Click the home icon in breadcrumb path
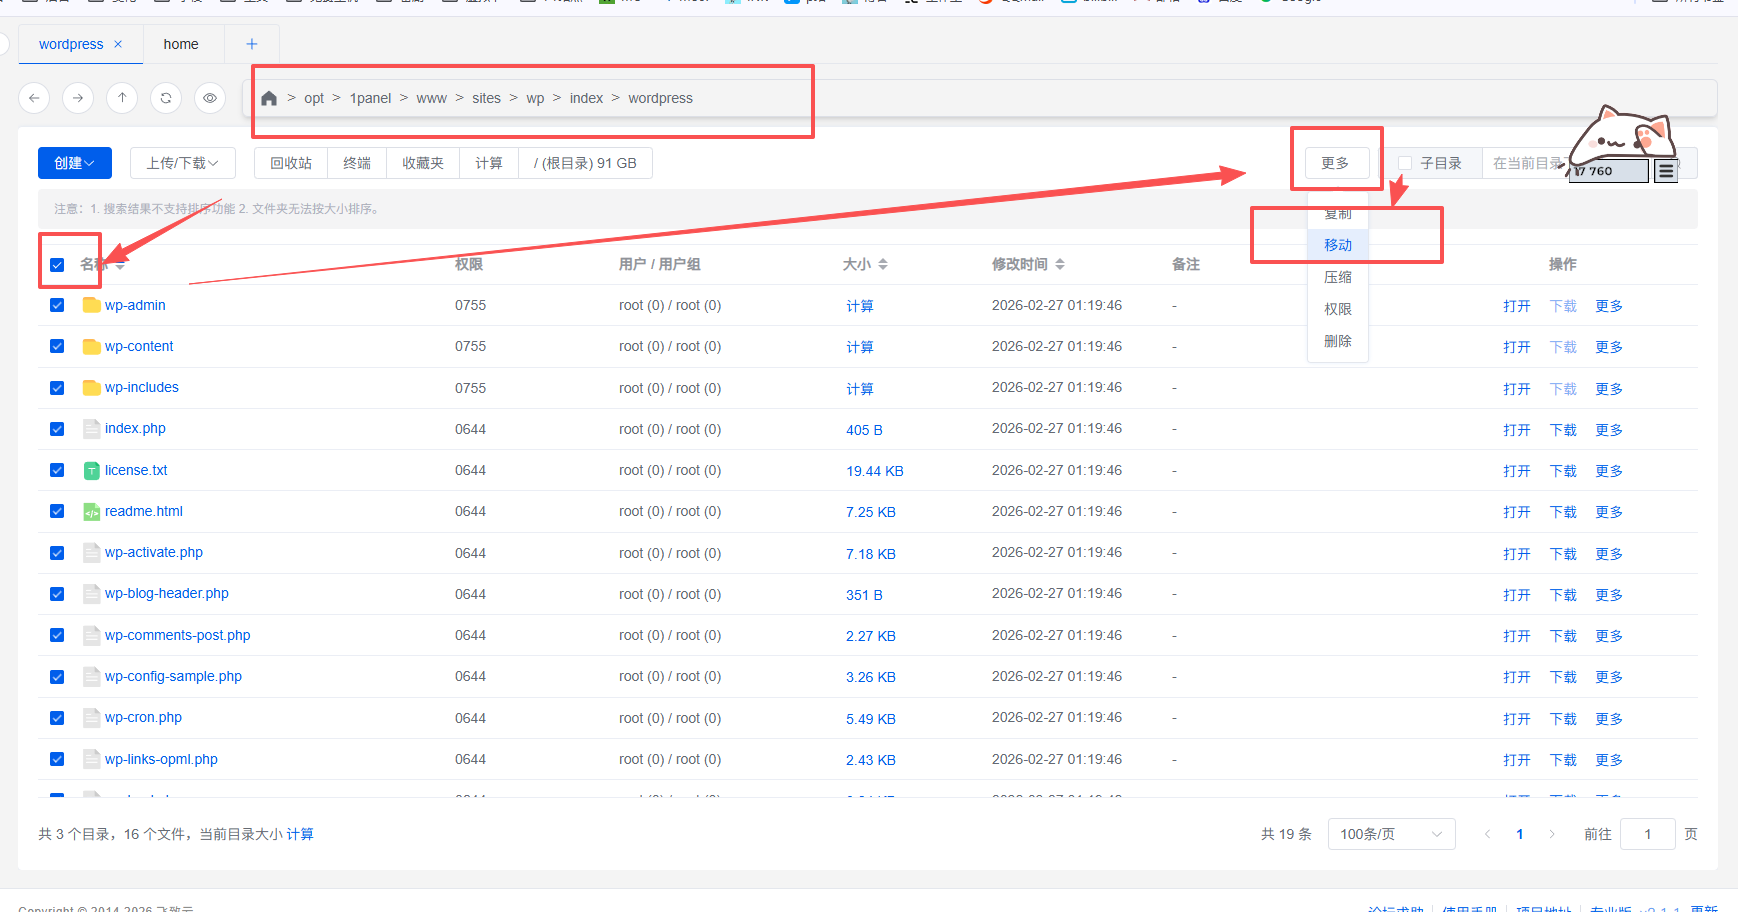1738x912 pixels. pos(269,98)
